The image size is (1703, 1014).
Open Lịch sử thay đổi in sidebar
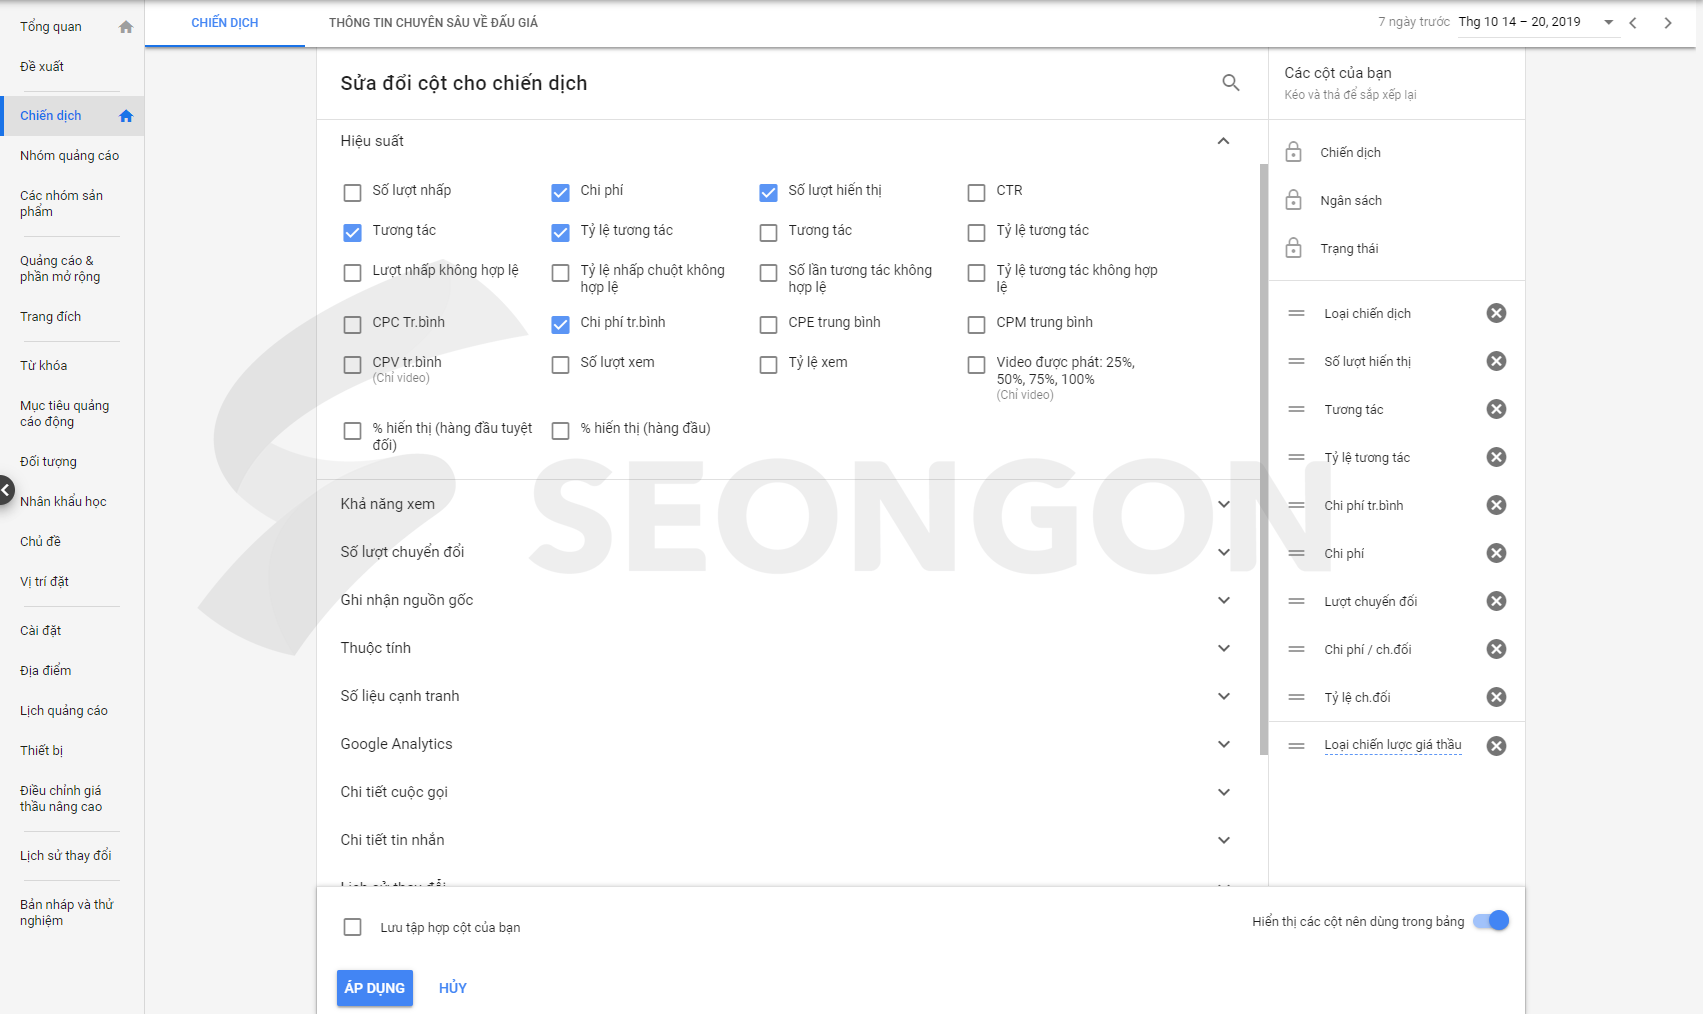pyautogui.click(x=66, y=856)
